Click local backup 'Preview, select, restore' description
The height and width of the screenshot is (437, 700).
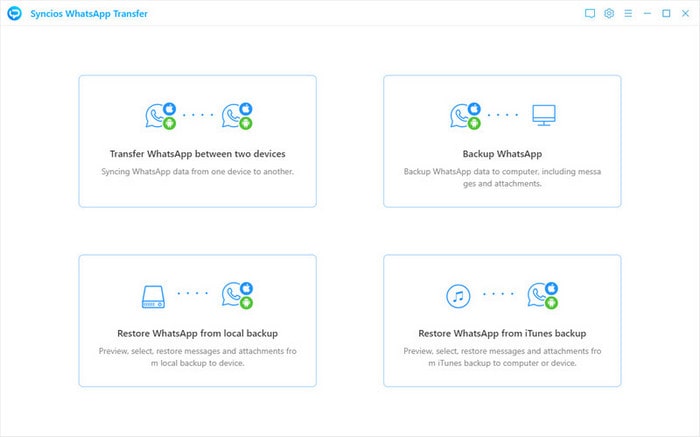pyautogui.click(x=197, y=357)
